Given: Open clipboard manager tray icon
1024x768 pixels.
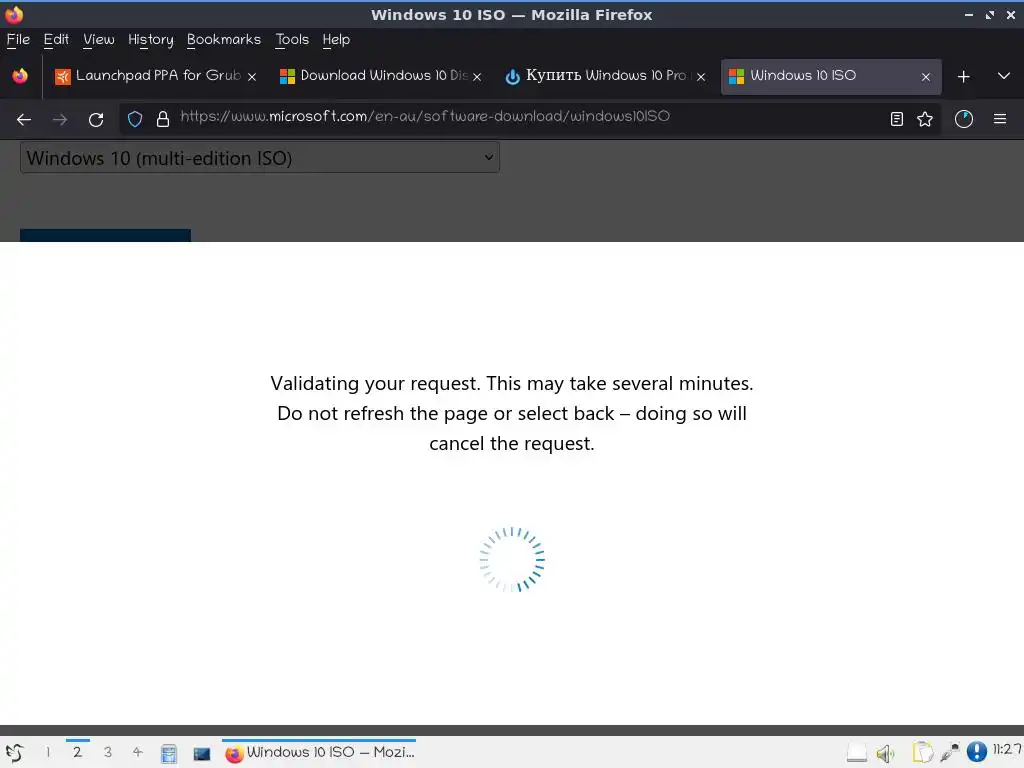Looking at the screenshot, I should click(922, 753).
